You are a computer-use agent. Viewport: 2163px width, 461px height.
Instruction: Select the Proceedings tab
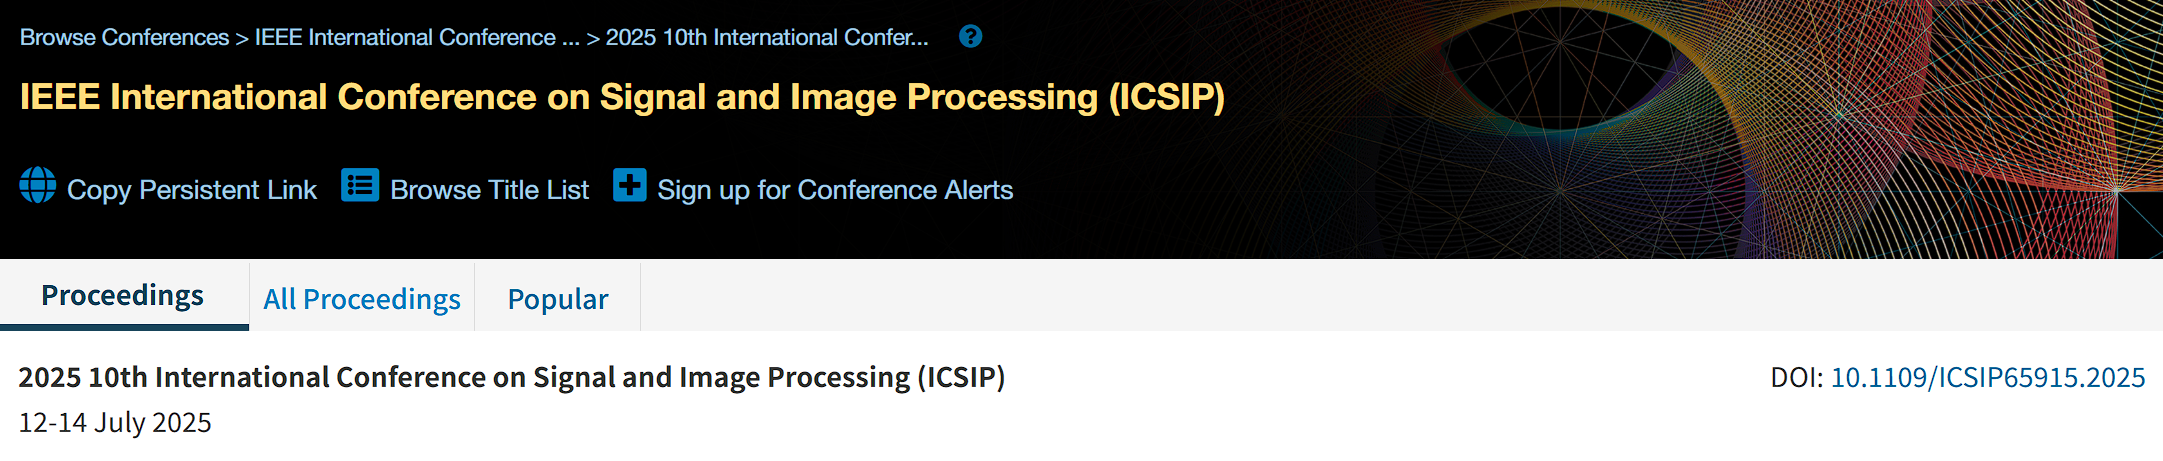click(x=123, y=295)
